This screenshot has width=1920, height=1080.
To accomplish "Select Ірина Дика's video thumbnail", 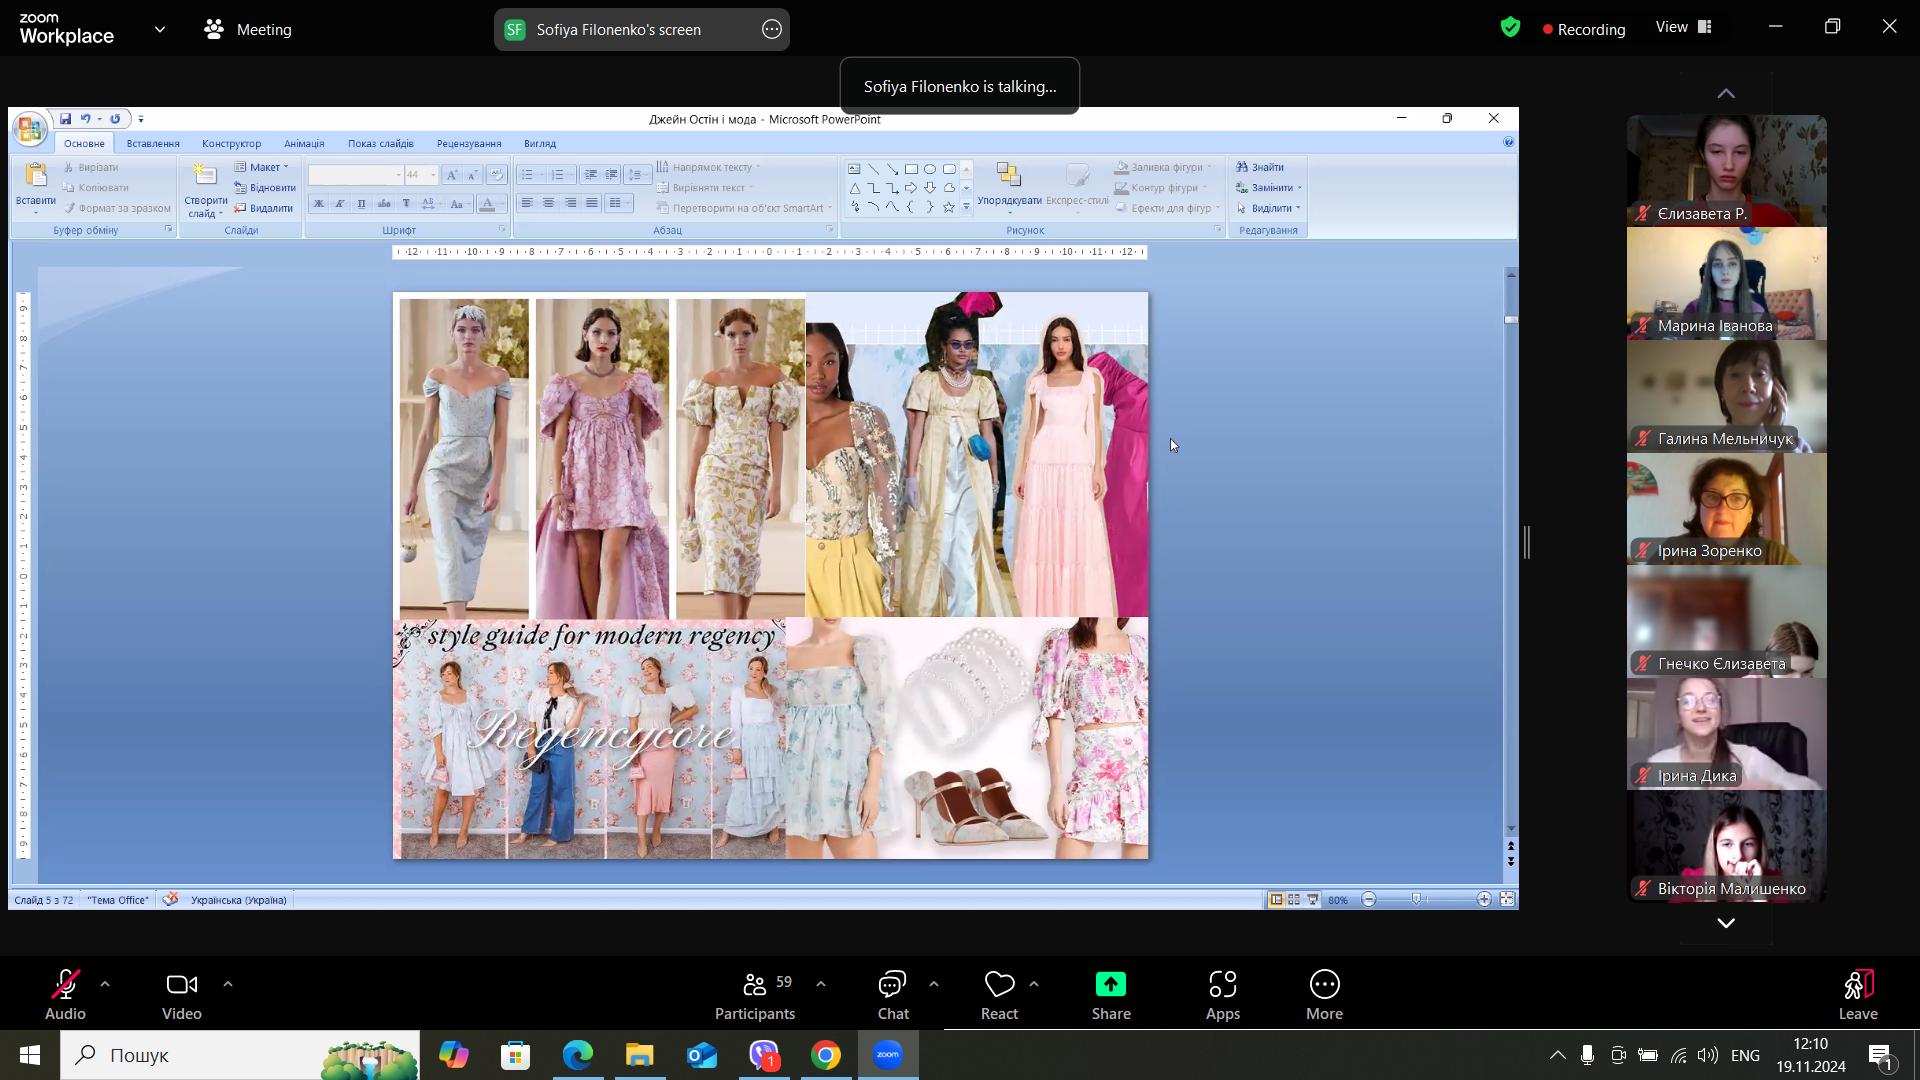I will pyautogui.click(x=1726, y=734).
